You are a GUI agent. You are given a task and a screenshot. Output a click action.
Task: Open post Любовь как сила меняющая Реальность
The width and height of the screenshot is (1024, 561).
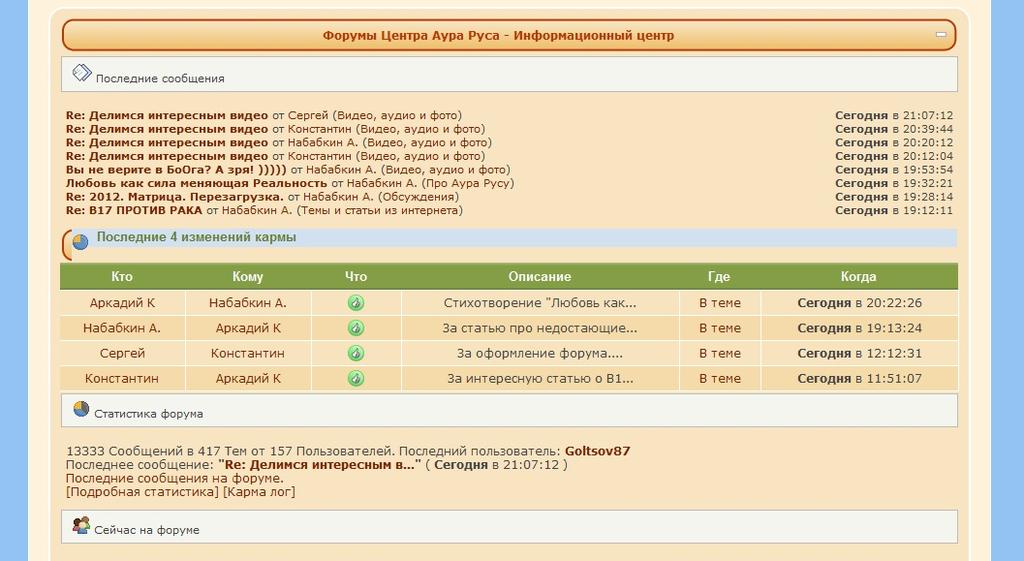click(196, 183)
